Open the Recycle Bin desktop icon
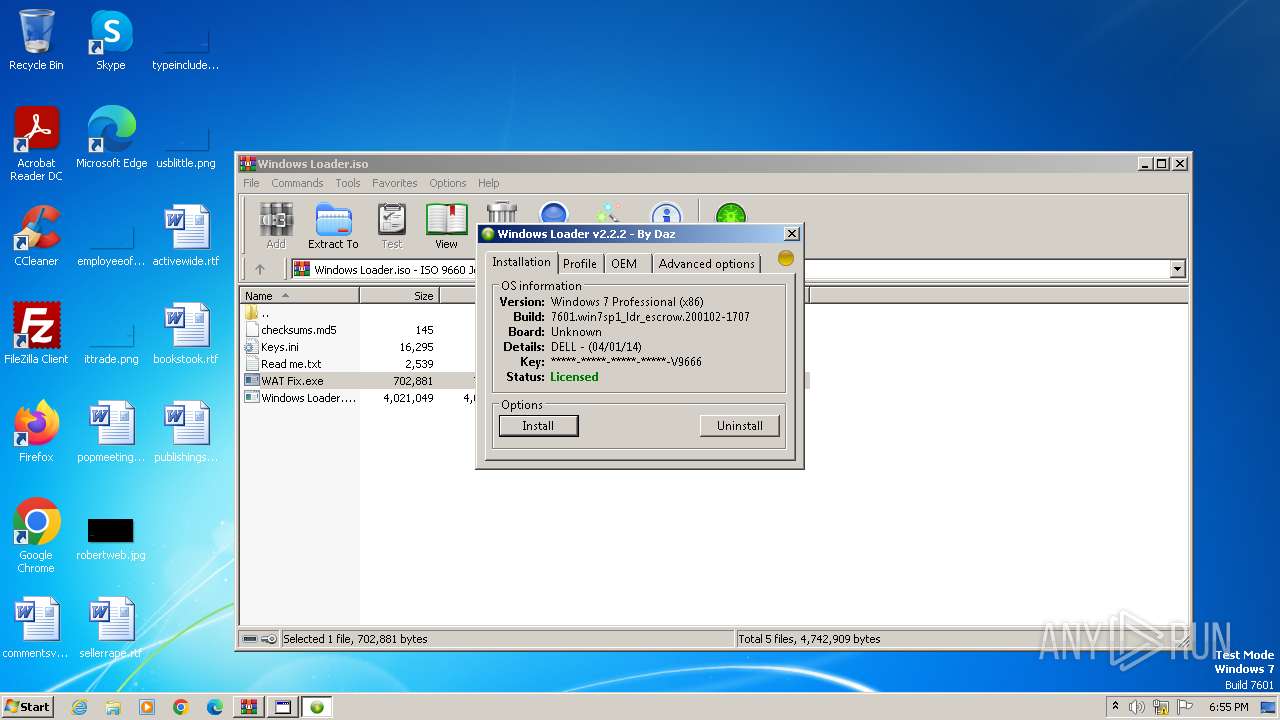This screenshot has height=720, width=1280. 36,40
